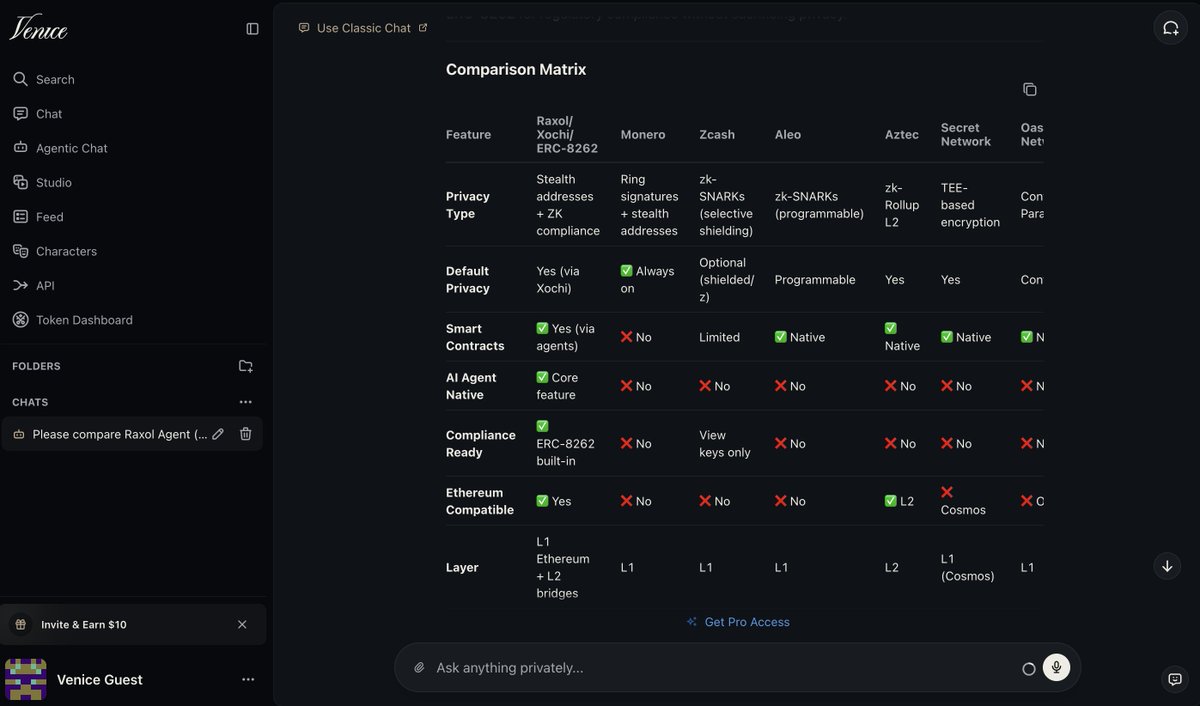
Task: Click the AI Agent Native row label
Action: point(471,386)
